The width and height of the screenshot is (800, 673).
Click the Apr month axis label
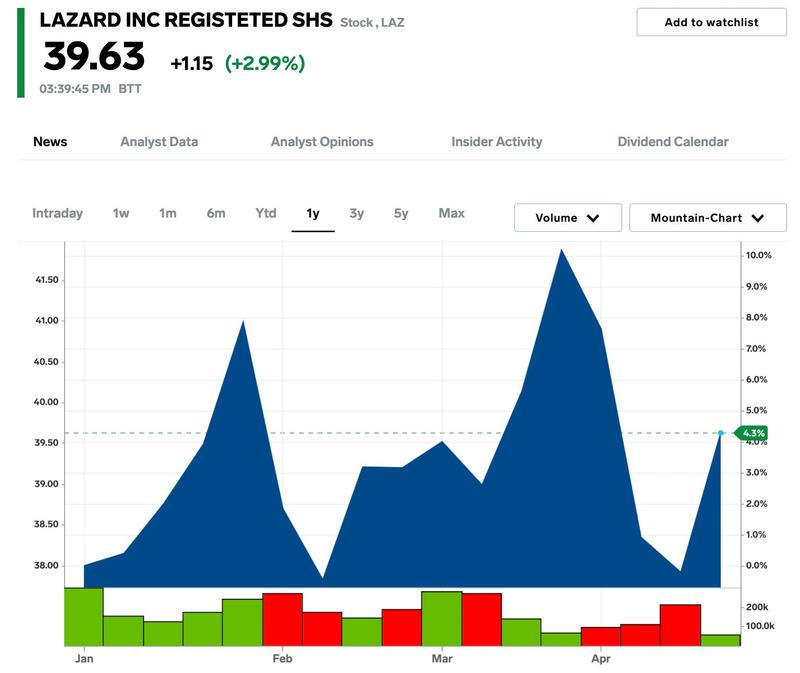tap(601, 658)
